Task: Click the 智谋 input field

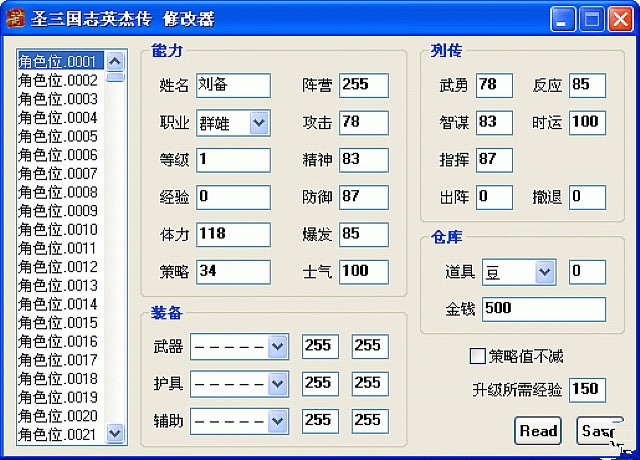Action: coord(494,122)
